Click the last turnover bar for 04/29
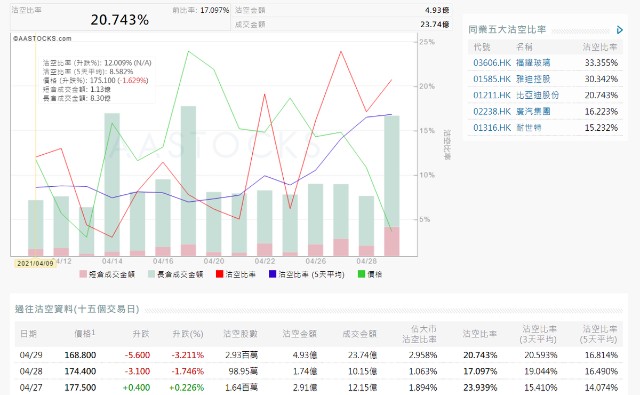640x395 pixels. [x=392, y=186]
